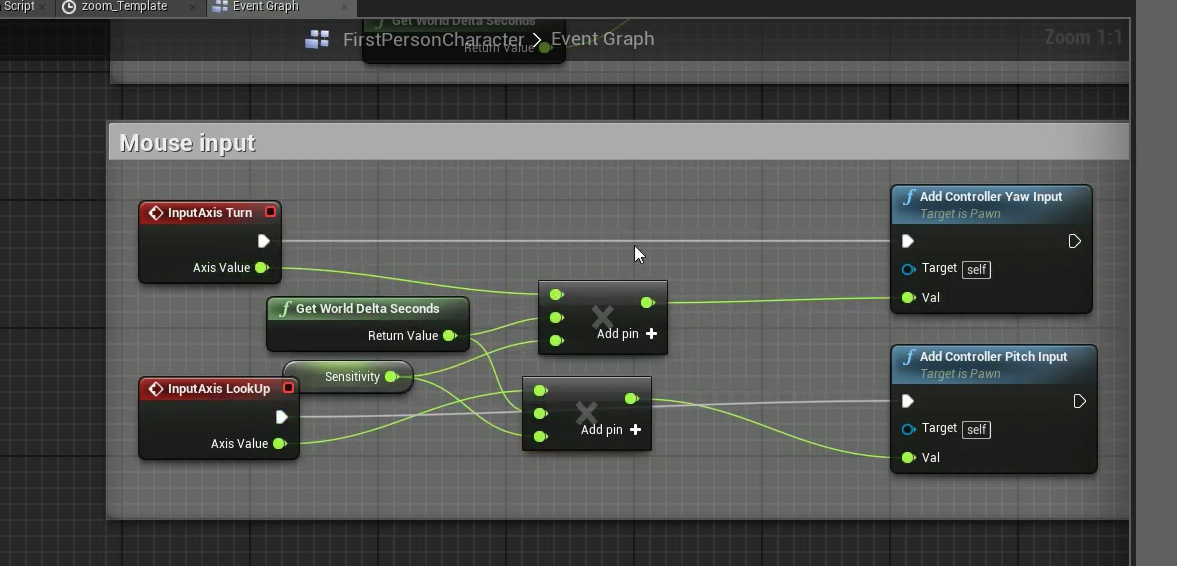Image resolution: width=1177 pixels, height=566 pixels.
Task: Click Yaw Input Target pin
Action: coord(908,269)
